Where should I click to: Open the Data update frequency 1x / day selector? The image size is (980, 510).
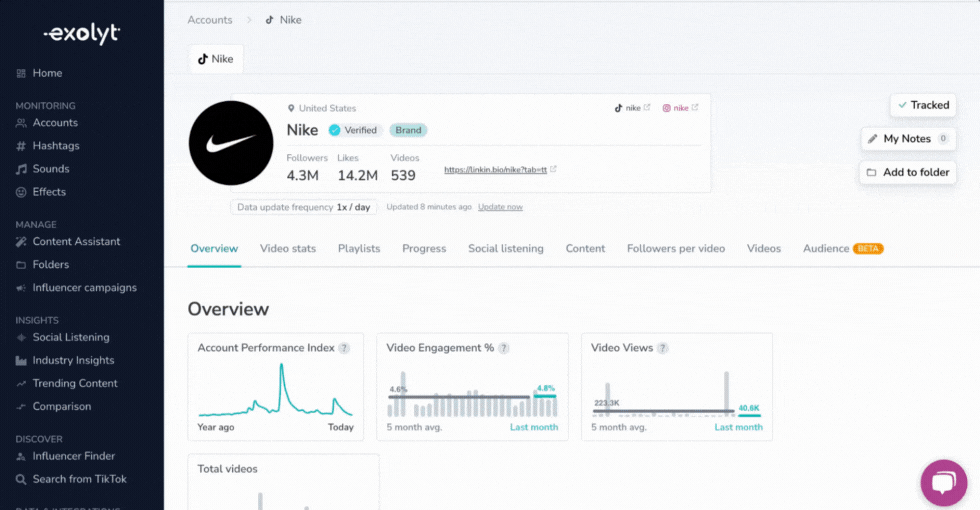coord(304,207)
